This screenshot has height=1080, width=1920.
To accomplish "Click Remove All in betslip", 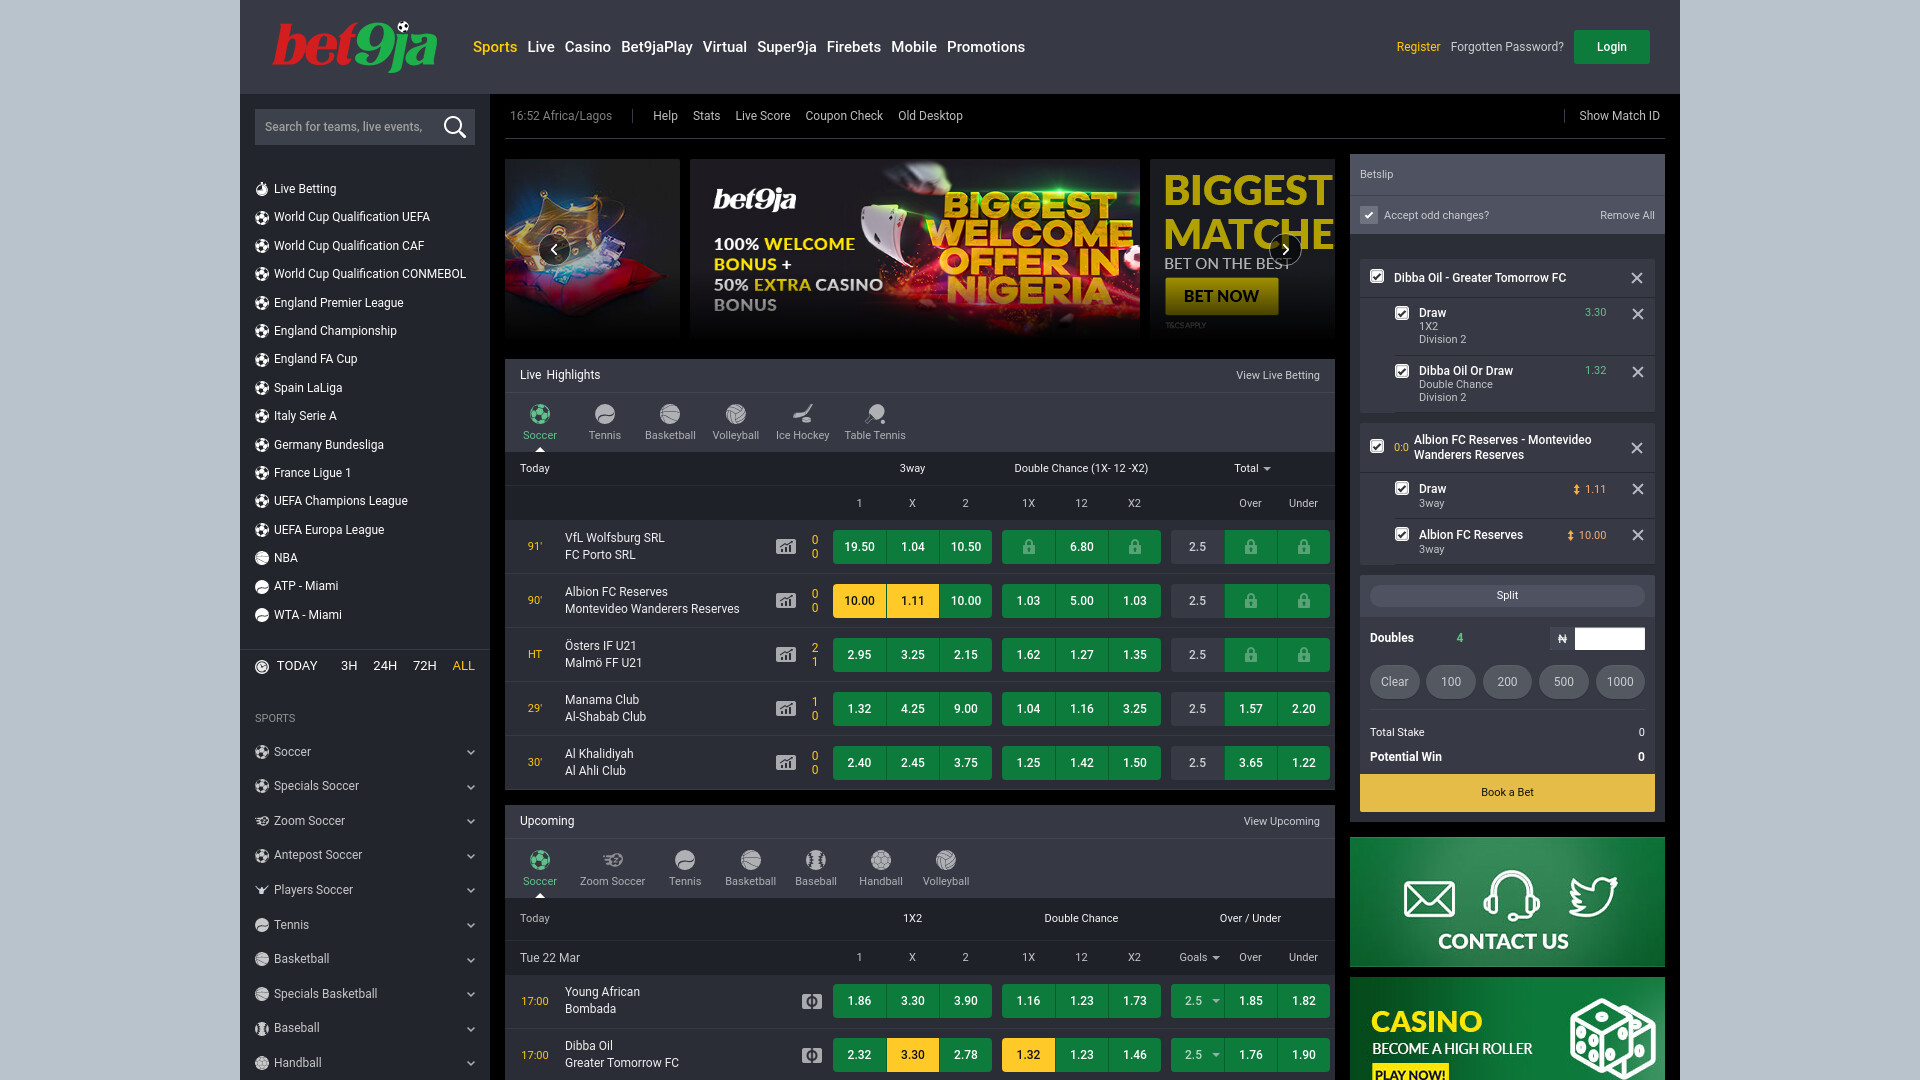I will [x=1627, y=215].
